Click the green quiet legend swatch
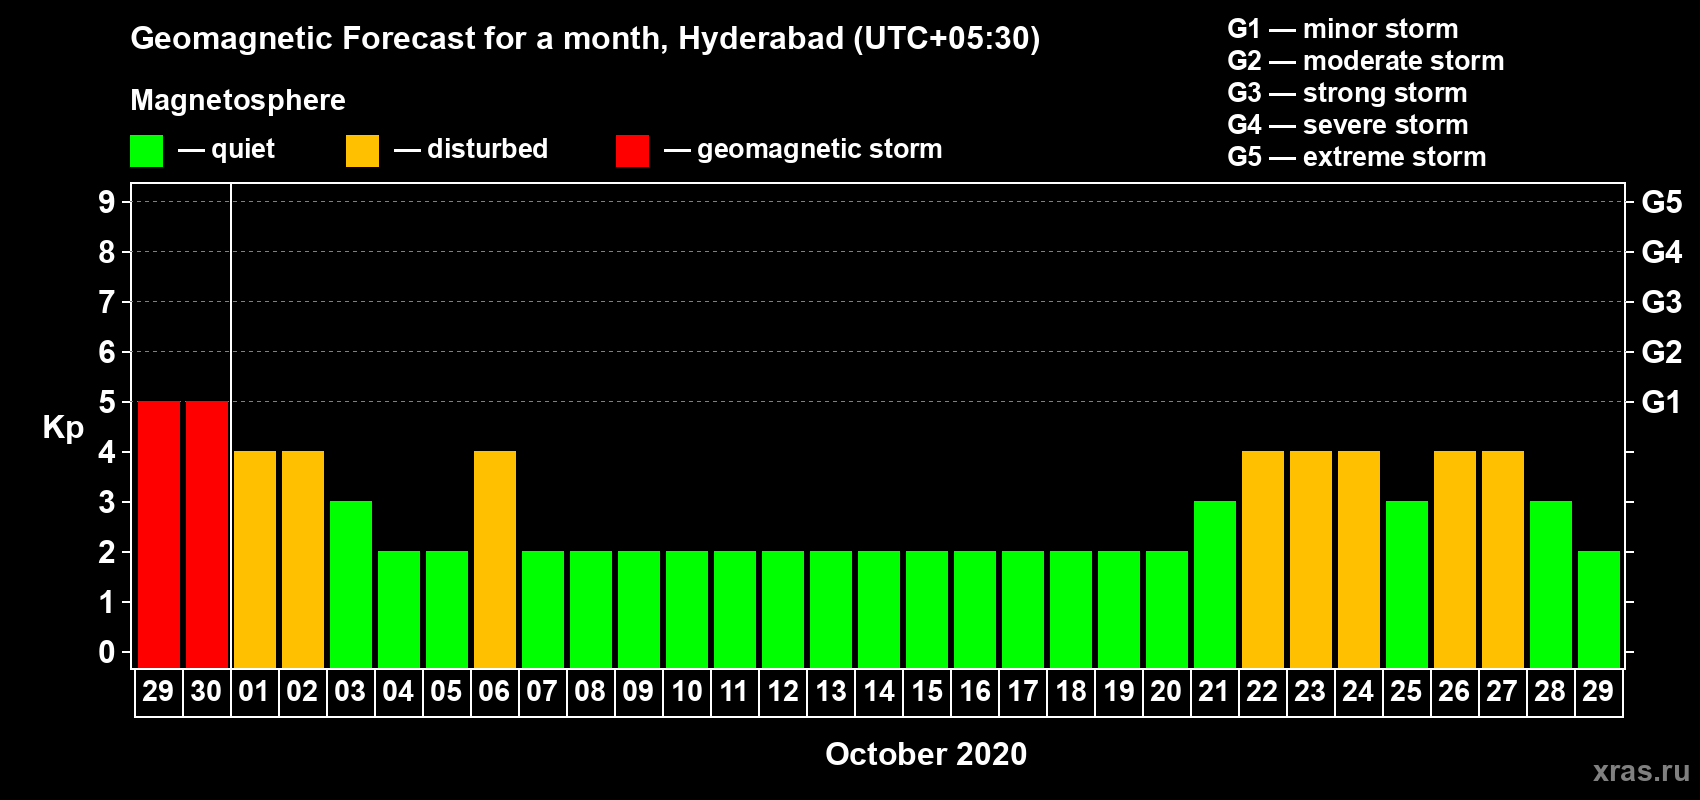Image resolution: width=1700 pixels, height=800 pixels. click(x=146, y=151)
